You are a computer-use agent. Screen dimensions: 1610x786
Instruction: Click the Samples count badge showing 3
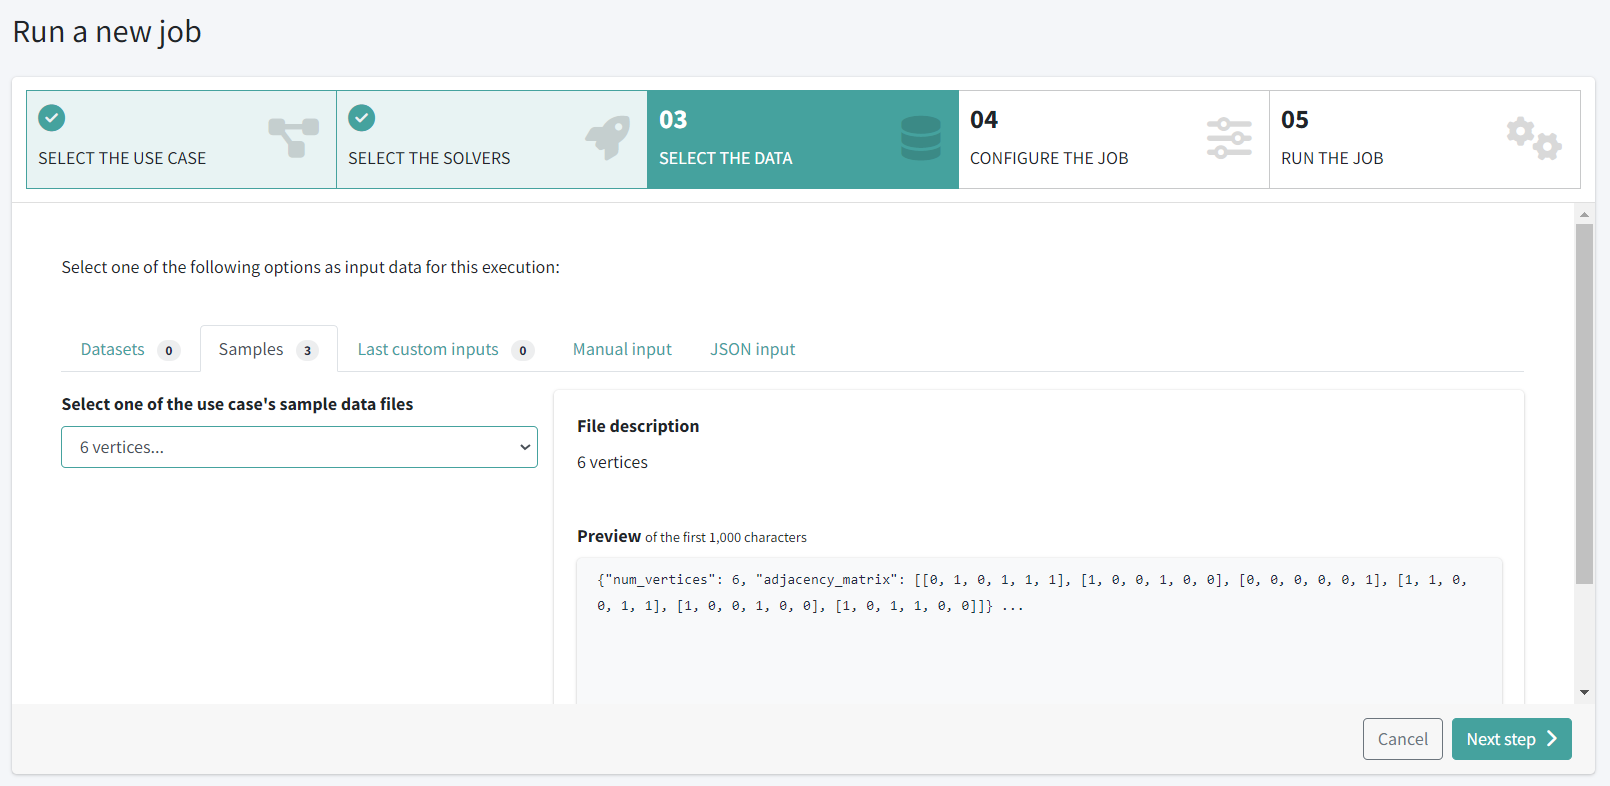307,350
